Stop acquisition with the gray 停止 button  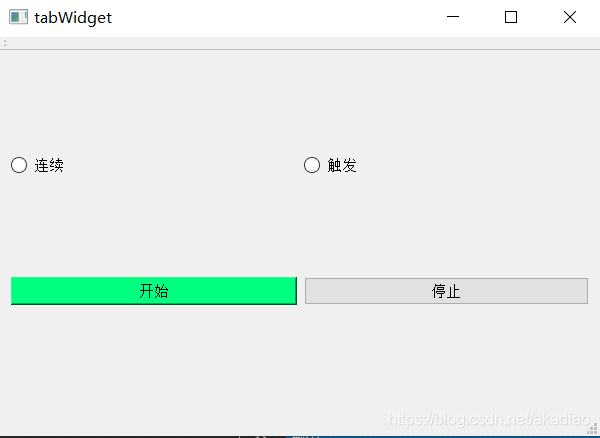click(x=446, y=291)
